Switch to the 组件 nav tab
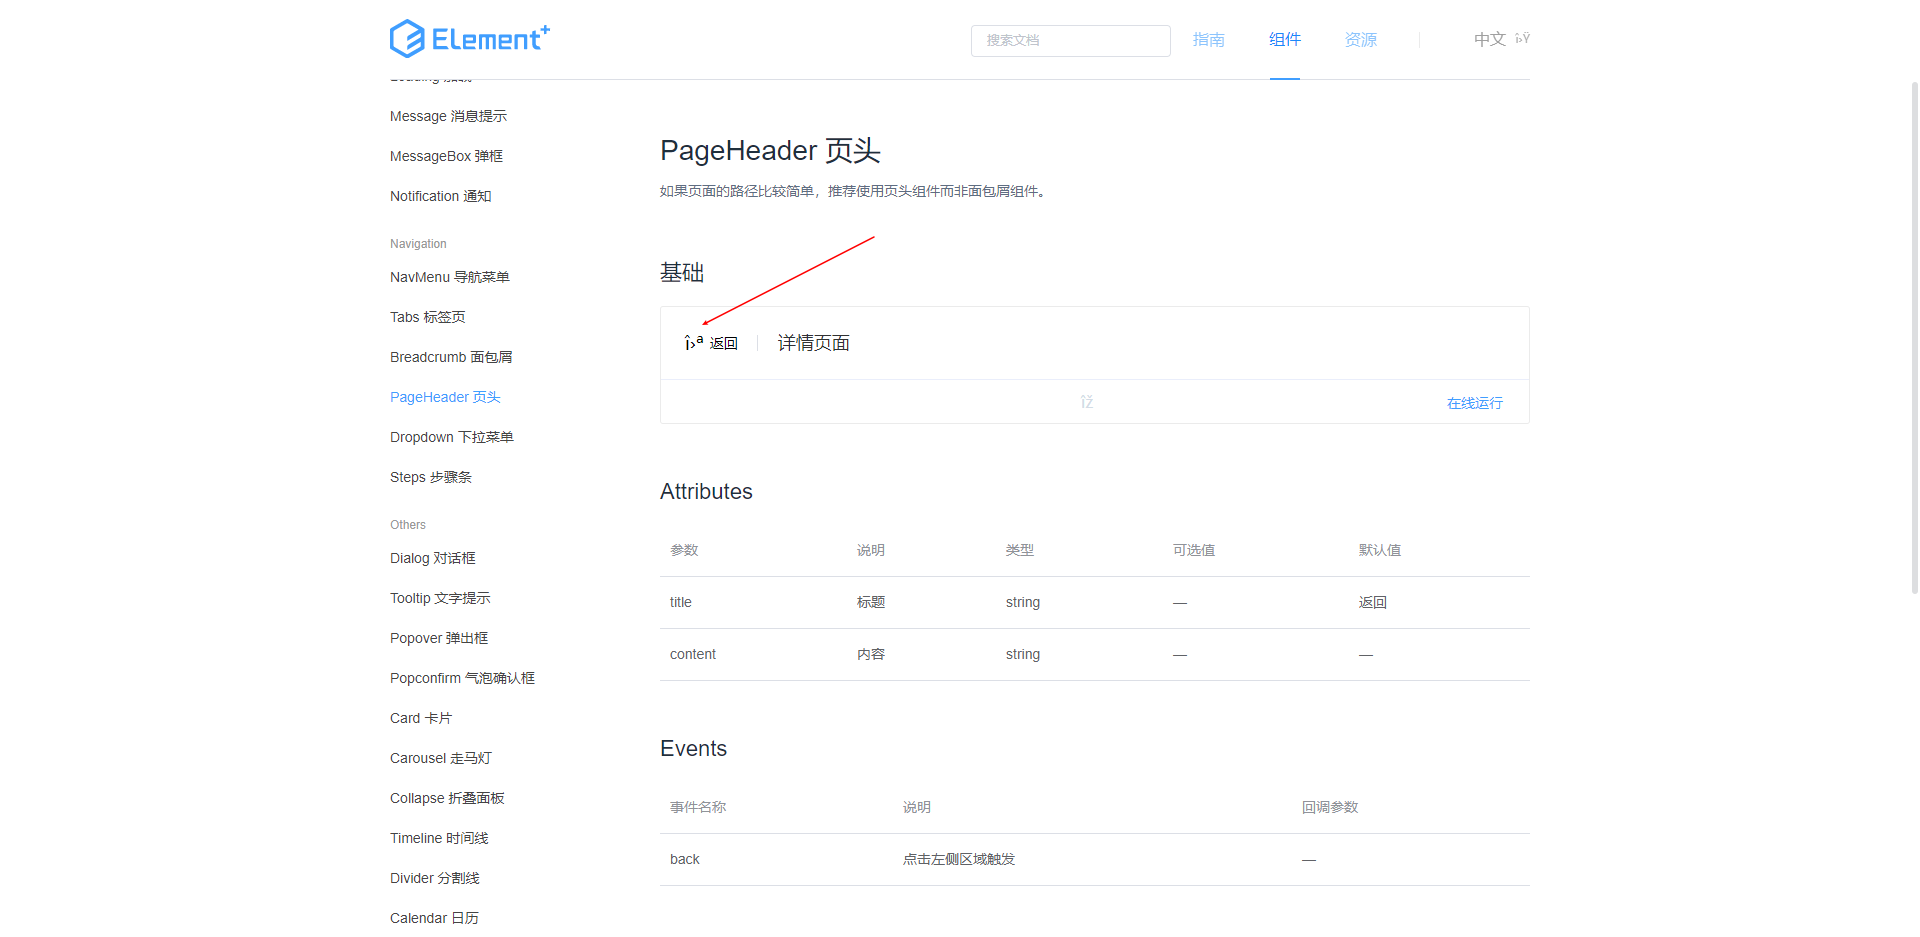The width and height of the screenshot is (1920, 937). [x=1284, y=39]
